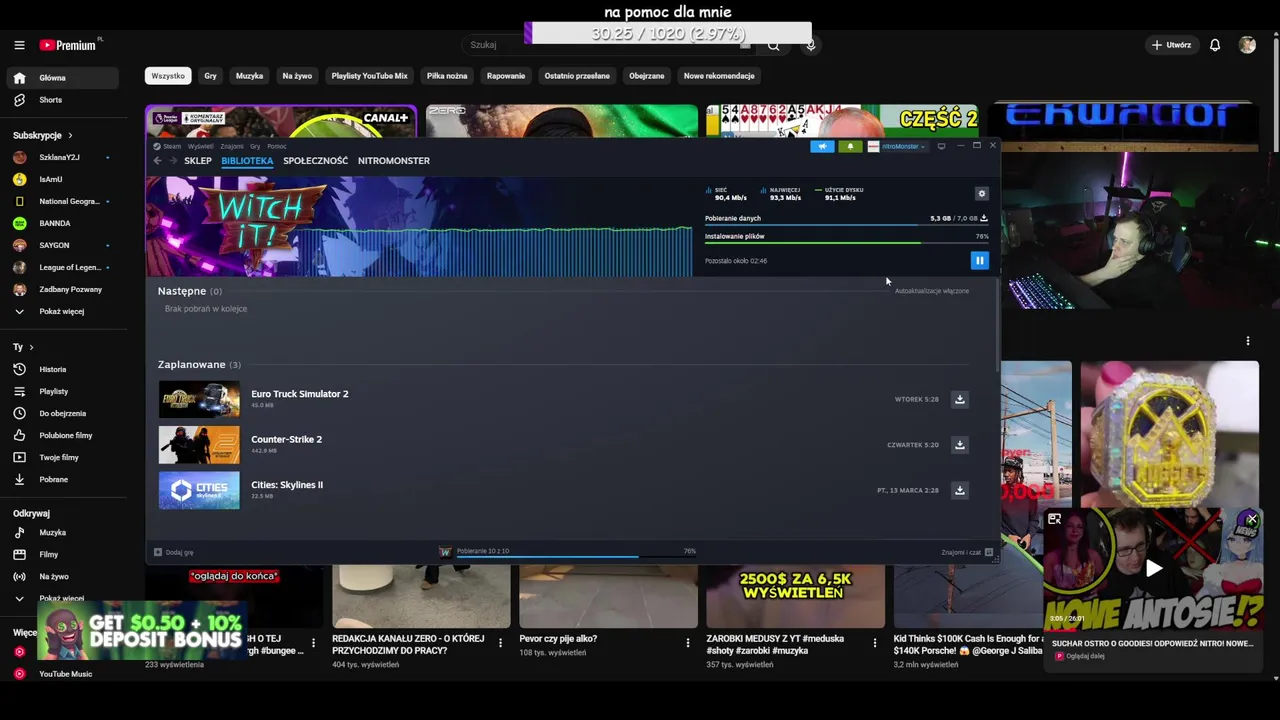Open Zadbany Pozwany subscription channel
The height and width of the screenshot is (720, 1280).
tap(62, 289)
